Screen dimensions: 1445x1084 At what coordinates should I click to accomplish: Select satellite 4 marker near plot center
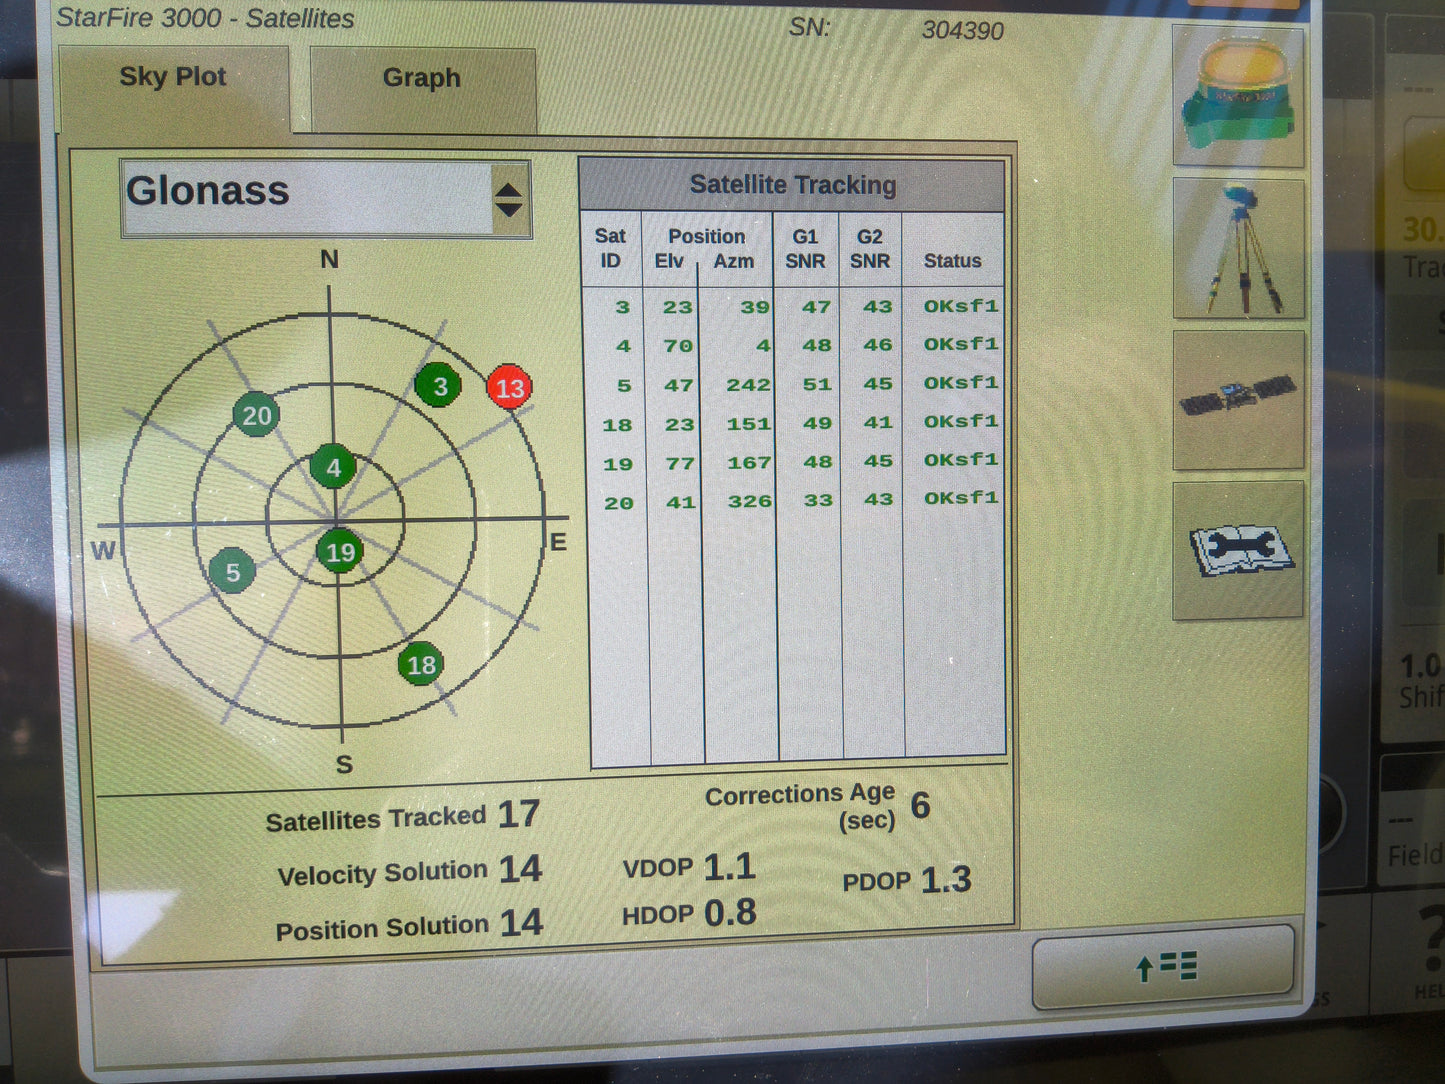tap(333, 467)
